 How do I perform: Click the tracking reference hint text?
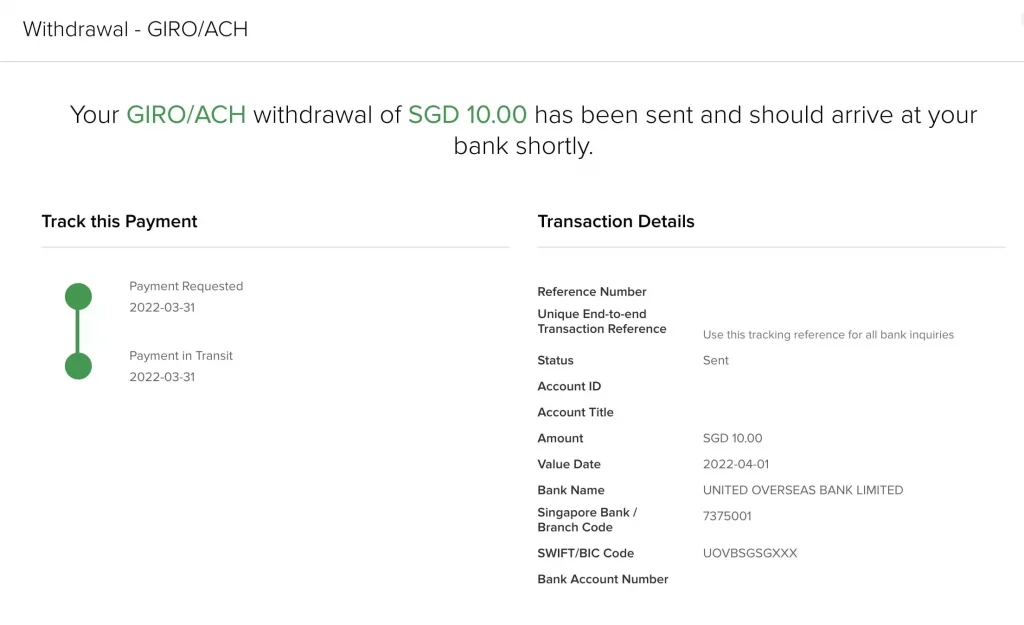pos(828,335)
